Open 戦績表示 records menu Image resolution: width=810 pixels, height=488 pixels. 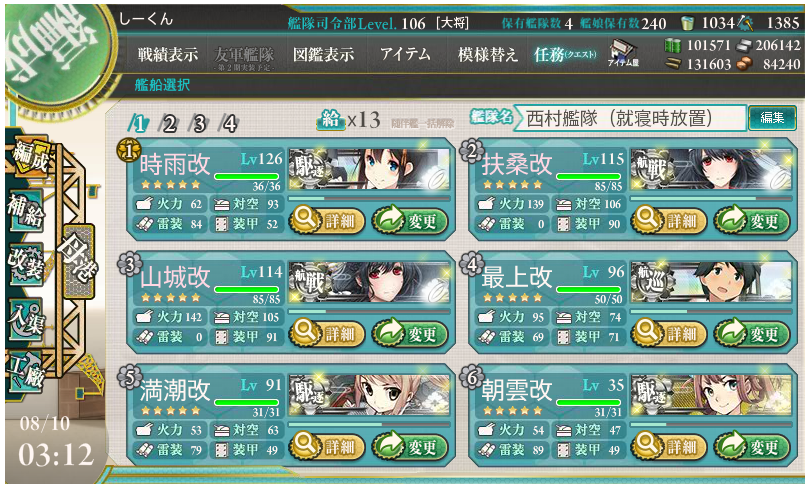coord(167,54)
